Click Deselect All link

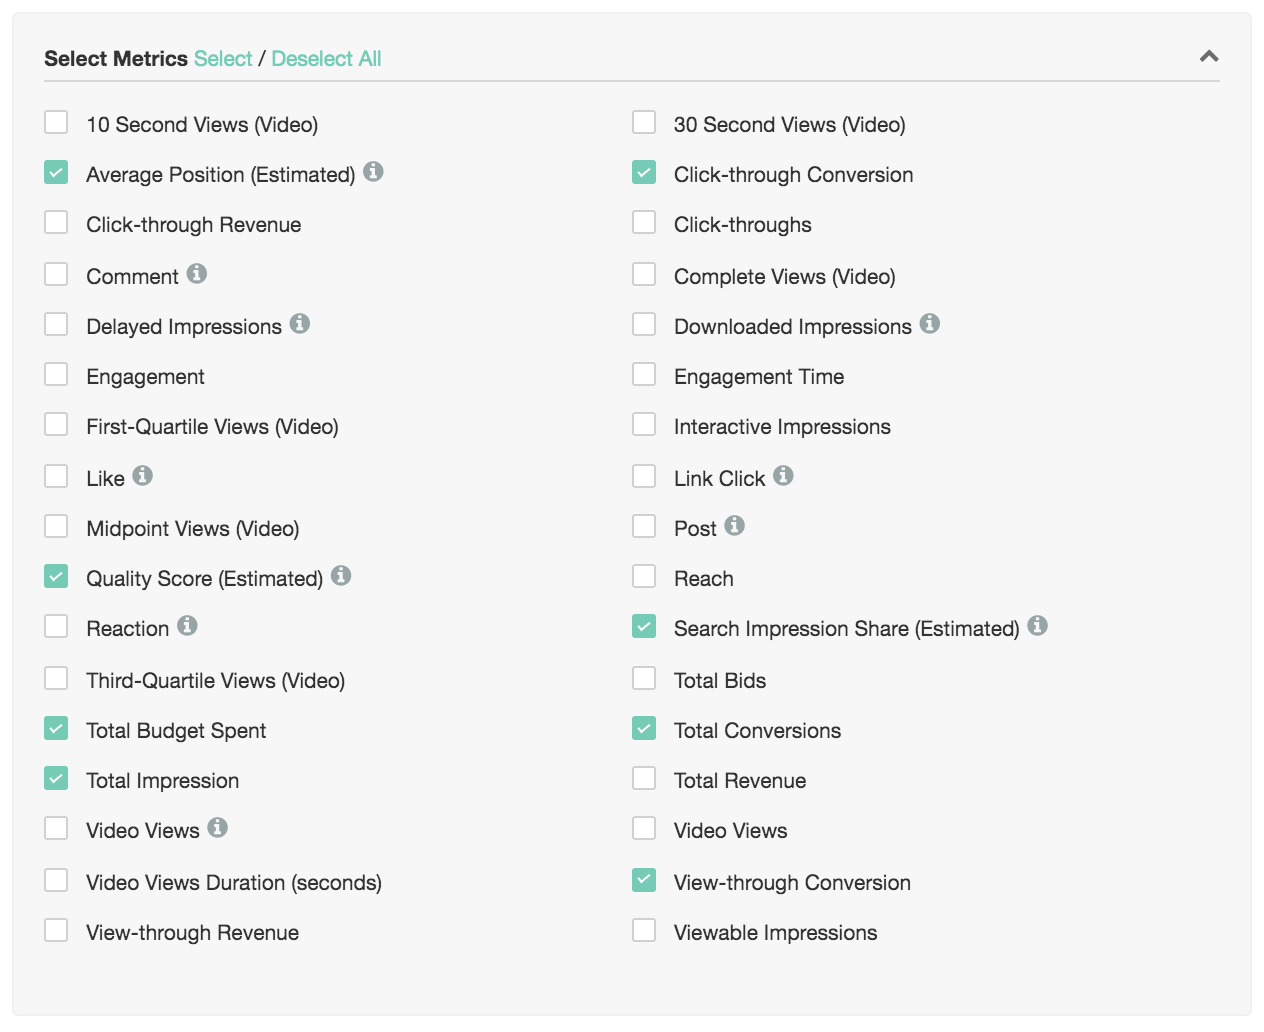click(x=326, y=59)
